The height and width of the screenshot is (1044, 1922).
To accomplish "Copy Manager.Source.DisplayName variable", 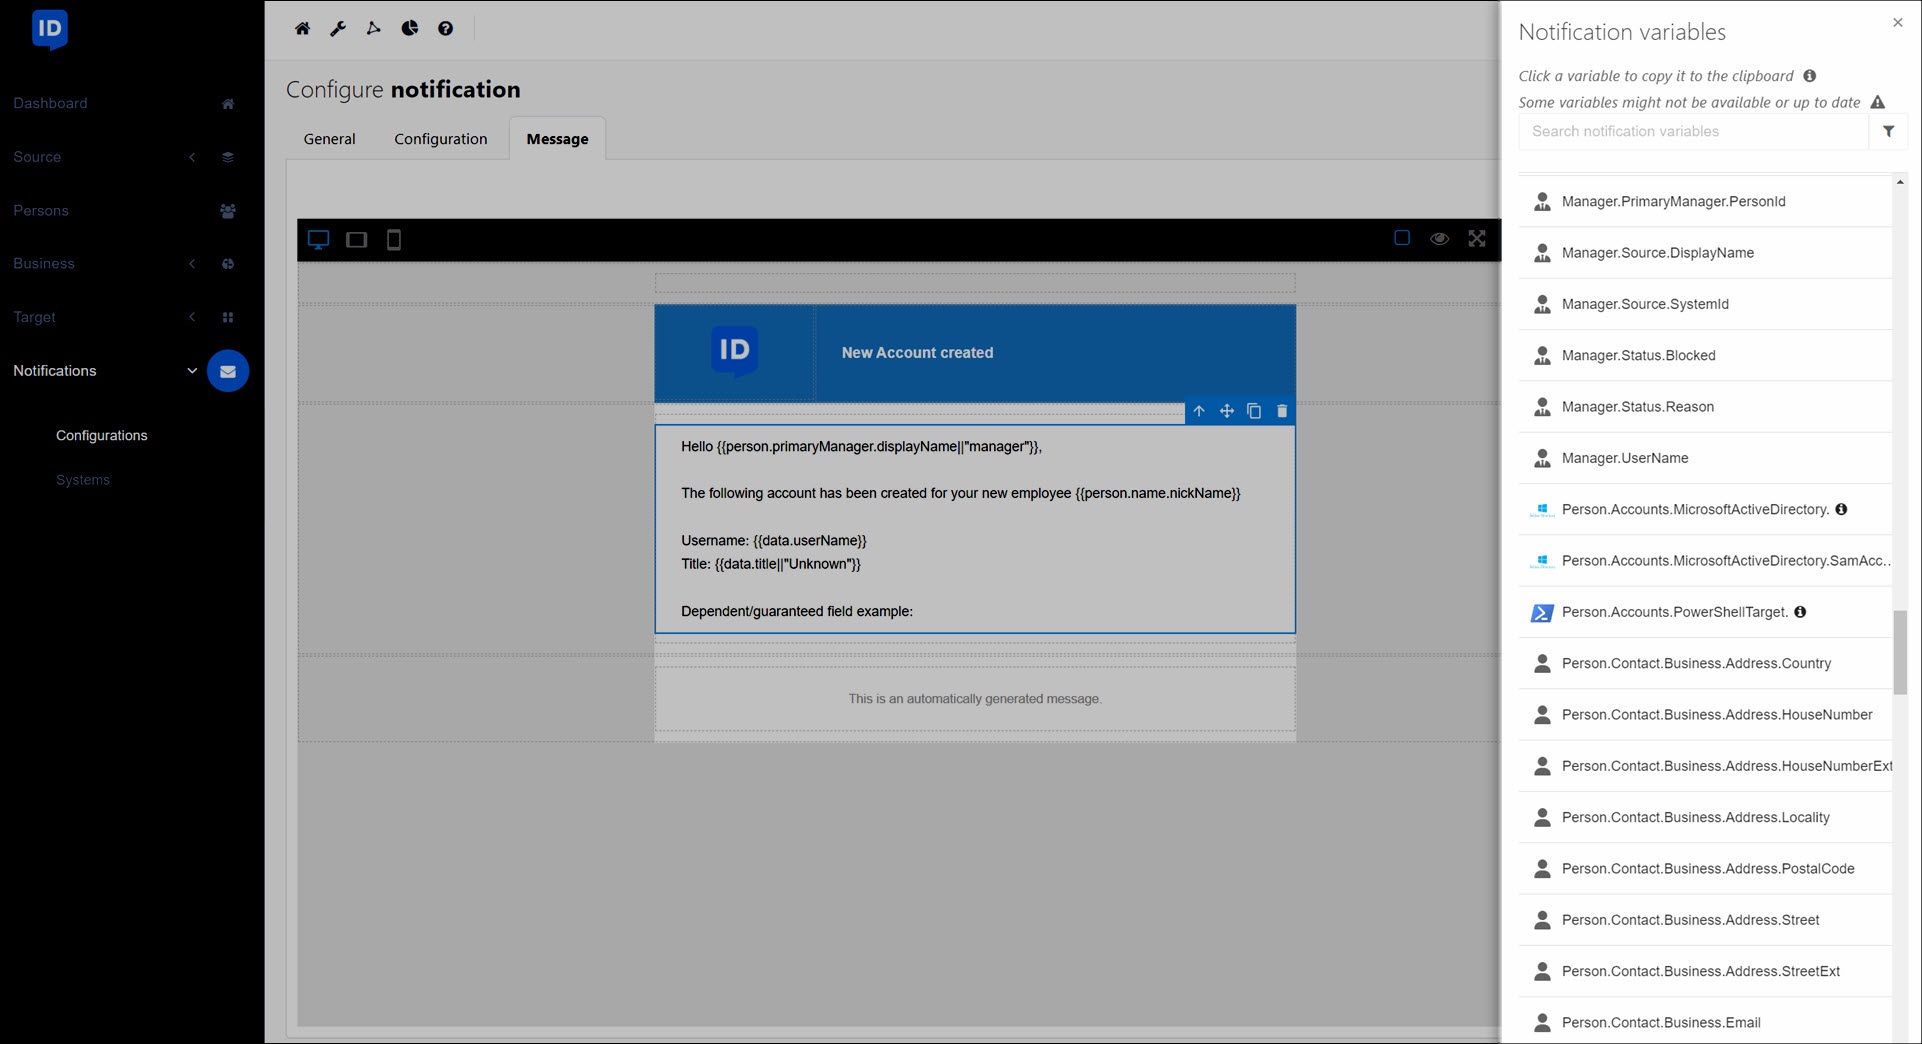I will click(x=1705, y=253).
